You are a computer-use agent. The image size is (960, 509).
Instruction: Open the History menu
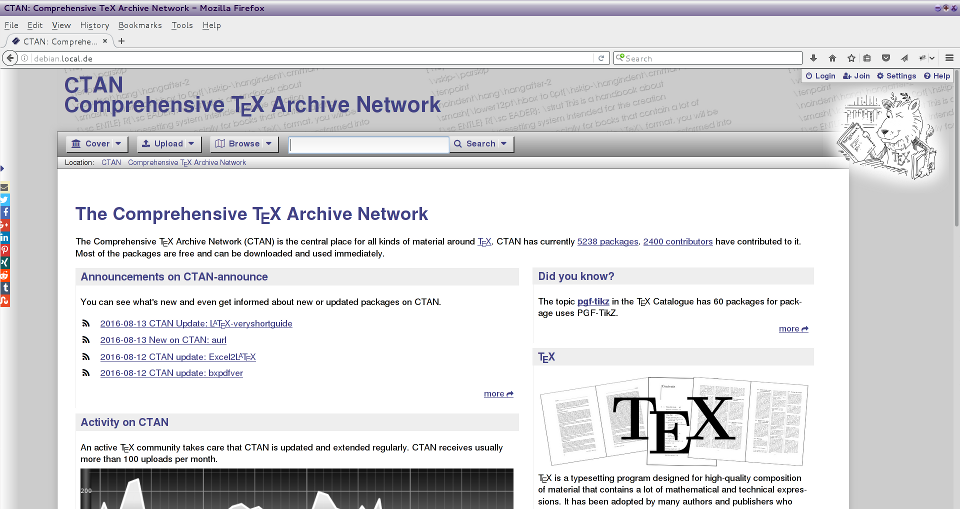point(95,25)
